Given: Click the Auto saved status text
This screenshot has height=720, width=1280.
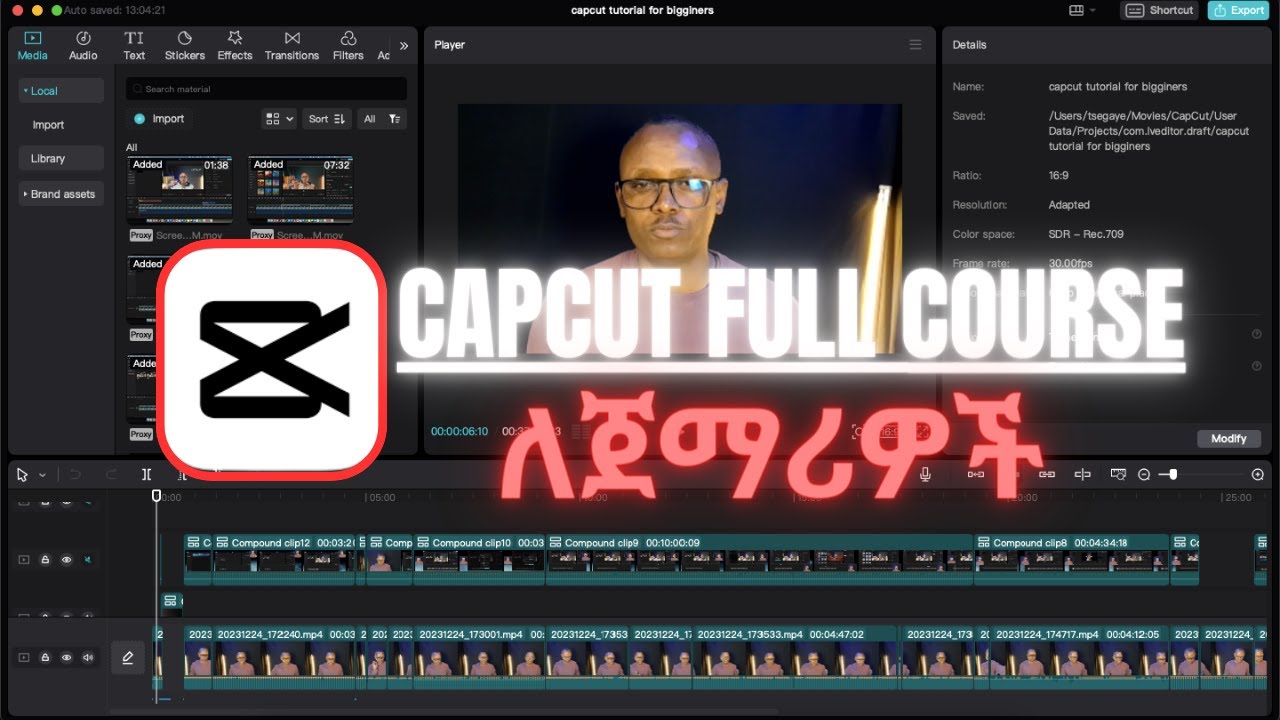Looking at the screenshot, I should [115, 10].
